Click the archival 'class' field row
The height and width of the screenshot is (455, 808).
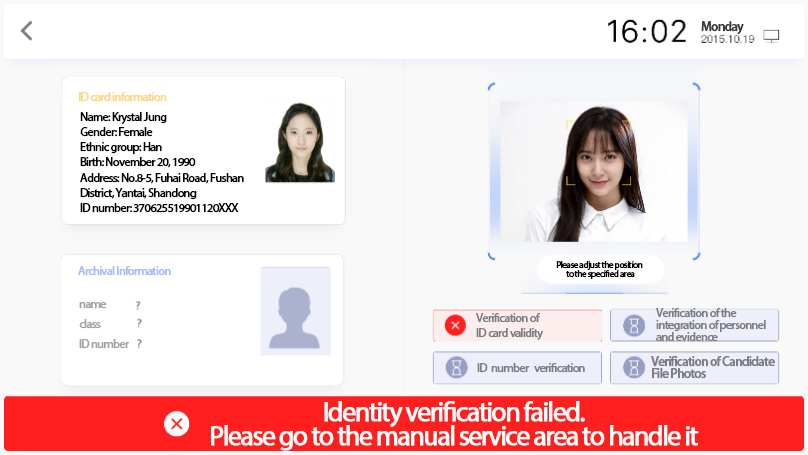click(110, 324)
